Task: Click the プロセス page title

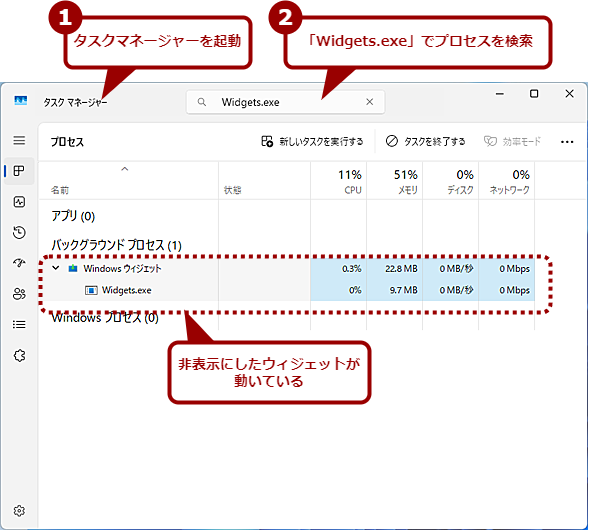Action: click(67, 142)
